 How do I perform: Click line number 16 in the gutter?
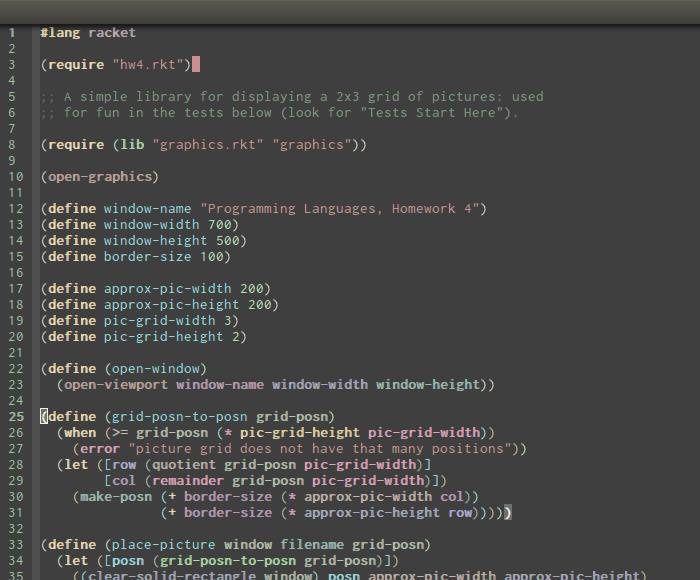pos(16,273)
